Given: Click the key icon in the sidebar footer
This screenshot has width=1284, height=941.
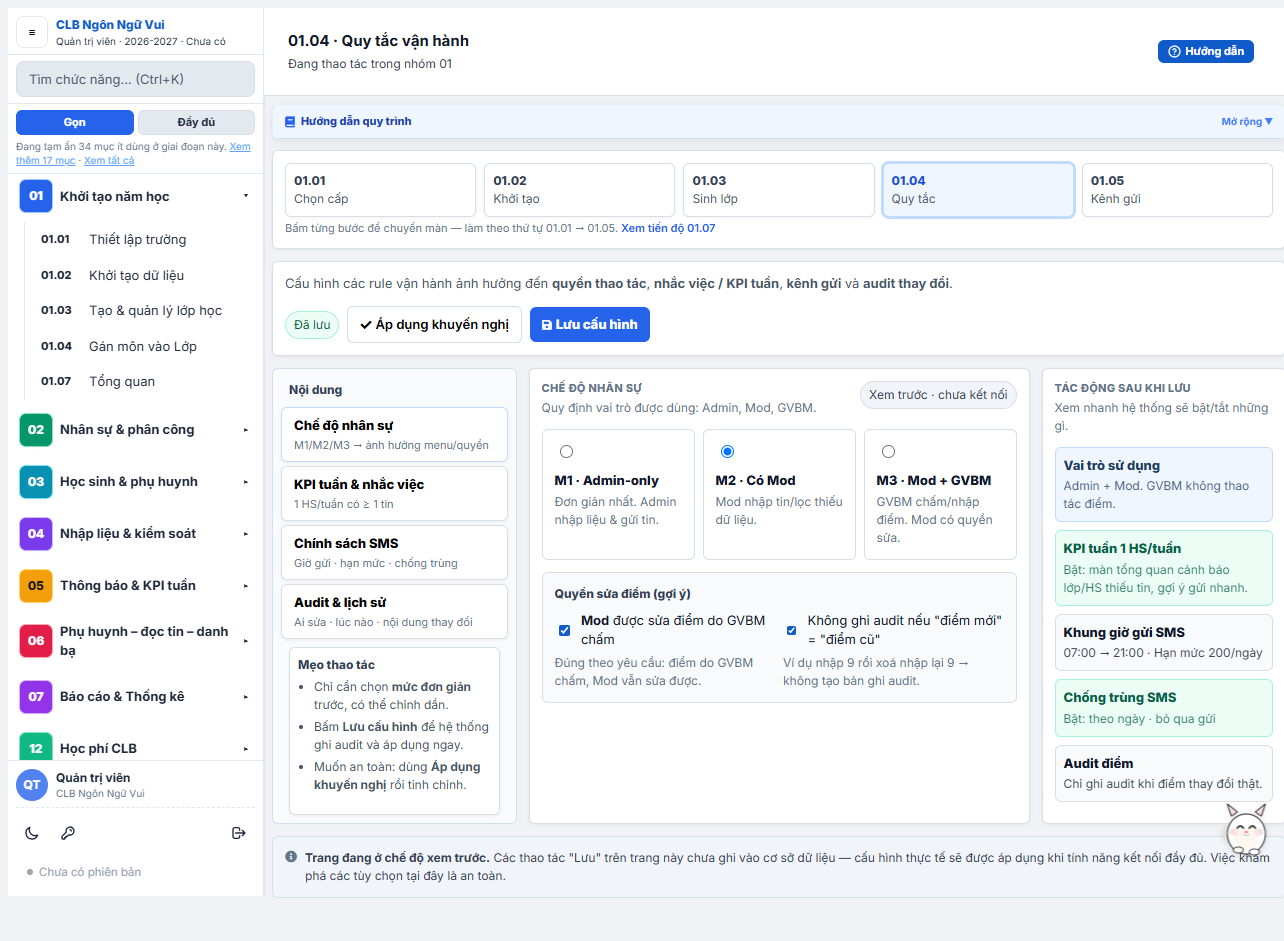Looking at the screenshot, I should pos(68,833).
